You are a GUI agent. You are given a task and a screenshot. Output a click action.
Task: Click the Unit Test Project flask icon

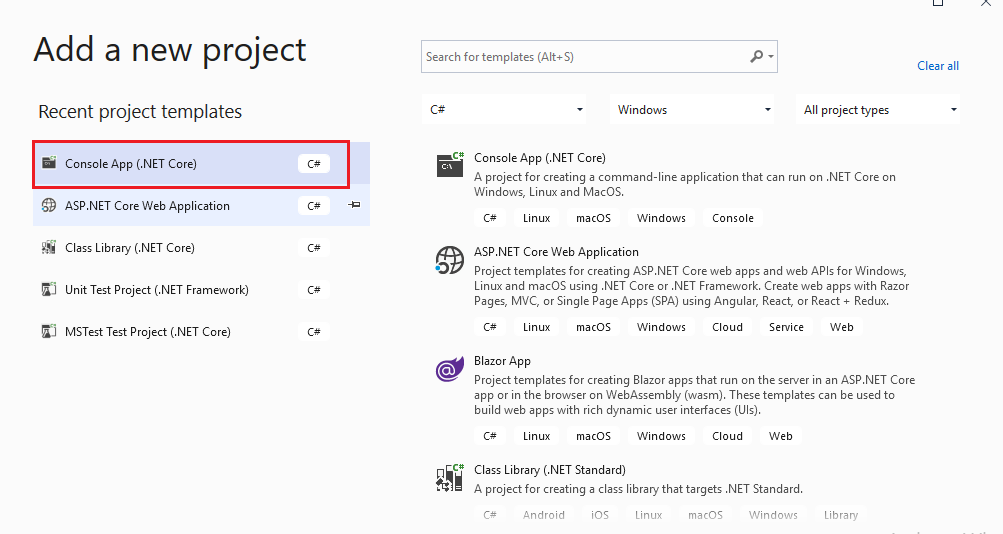coord(49,290)
